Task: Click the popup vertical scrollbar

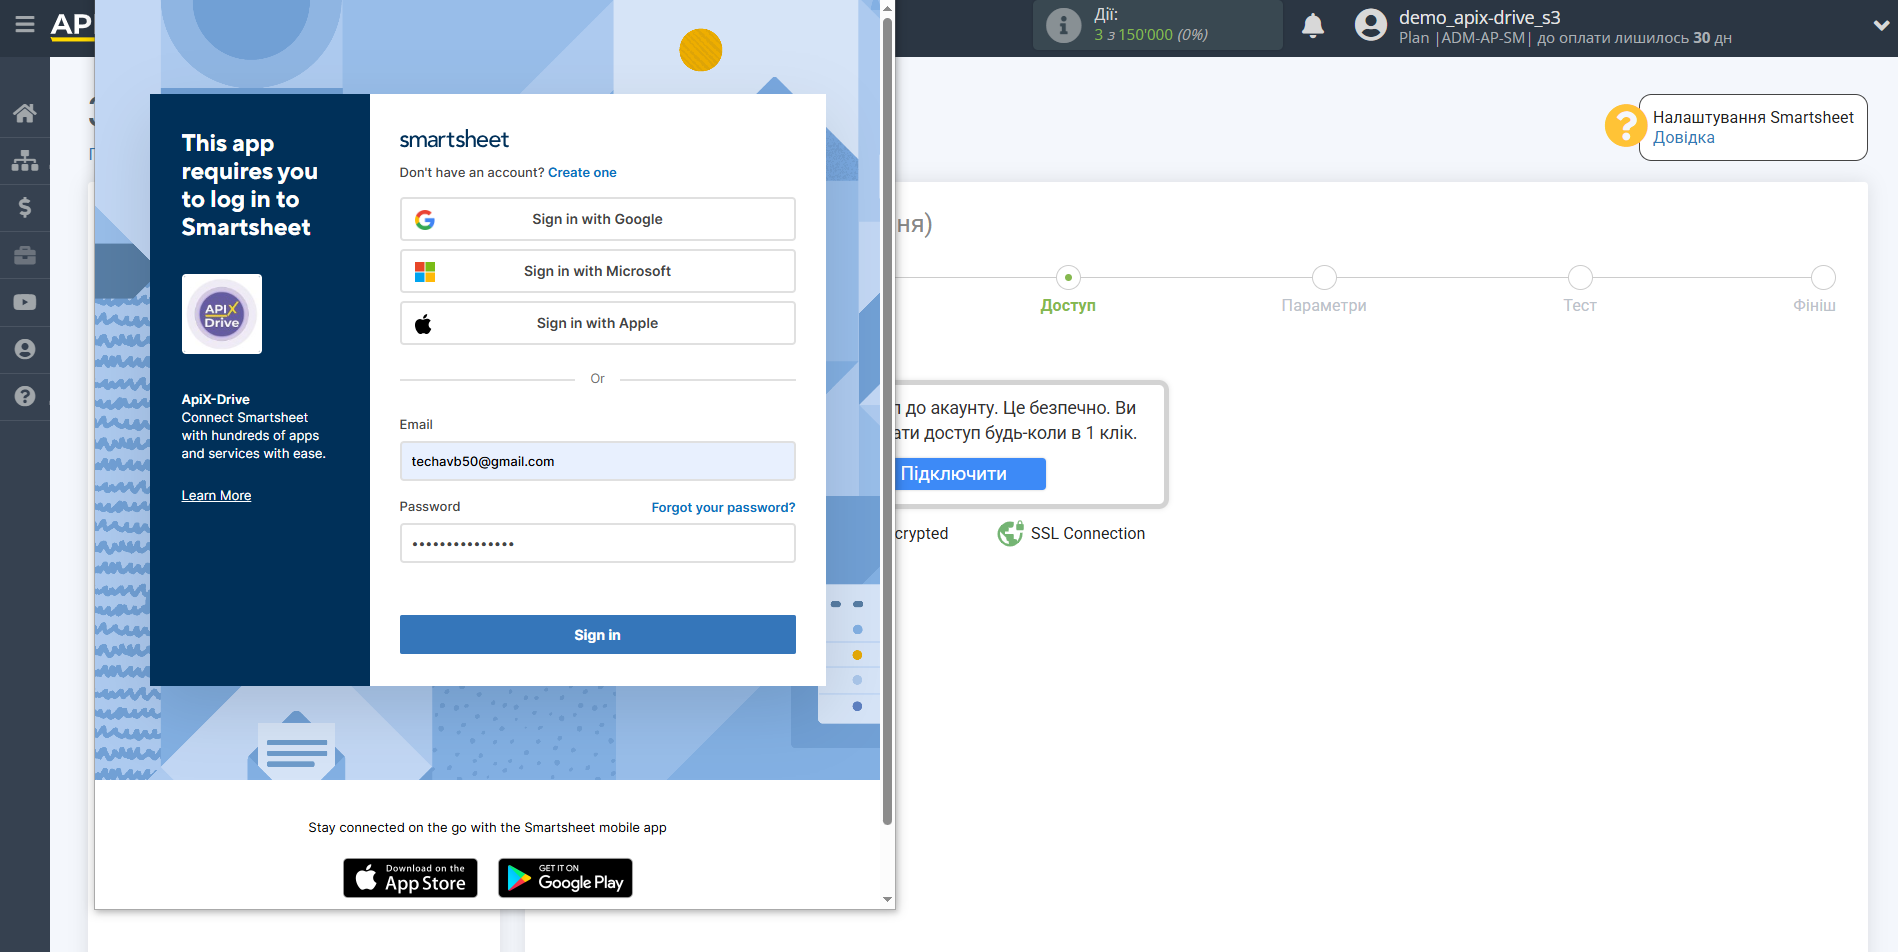Action: click(x=887, y=420)
